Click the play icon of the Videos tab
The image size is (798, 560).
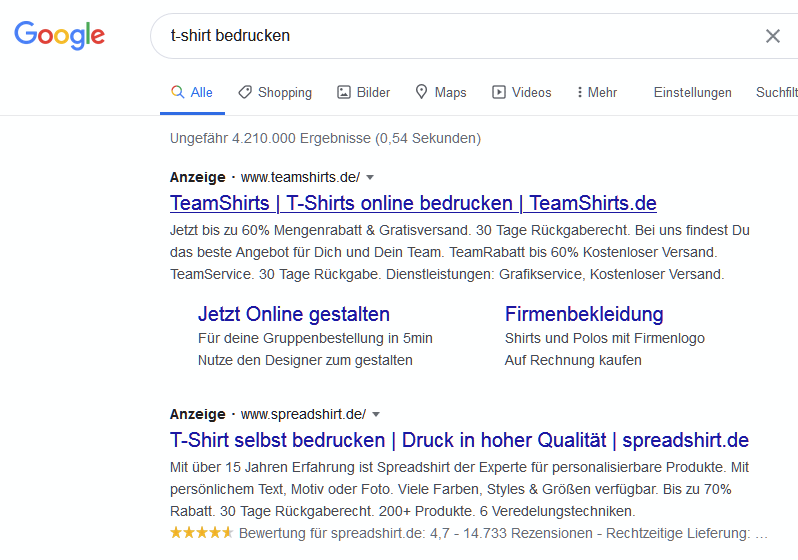(499, 92)
